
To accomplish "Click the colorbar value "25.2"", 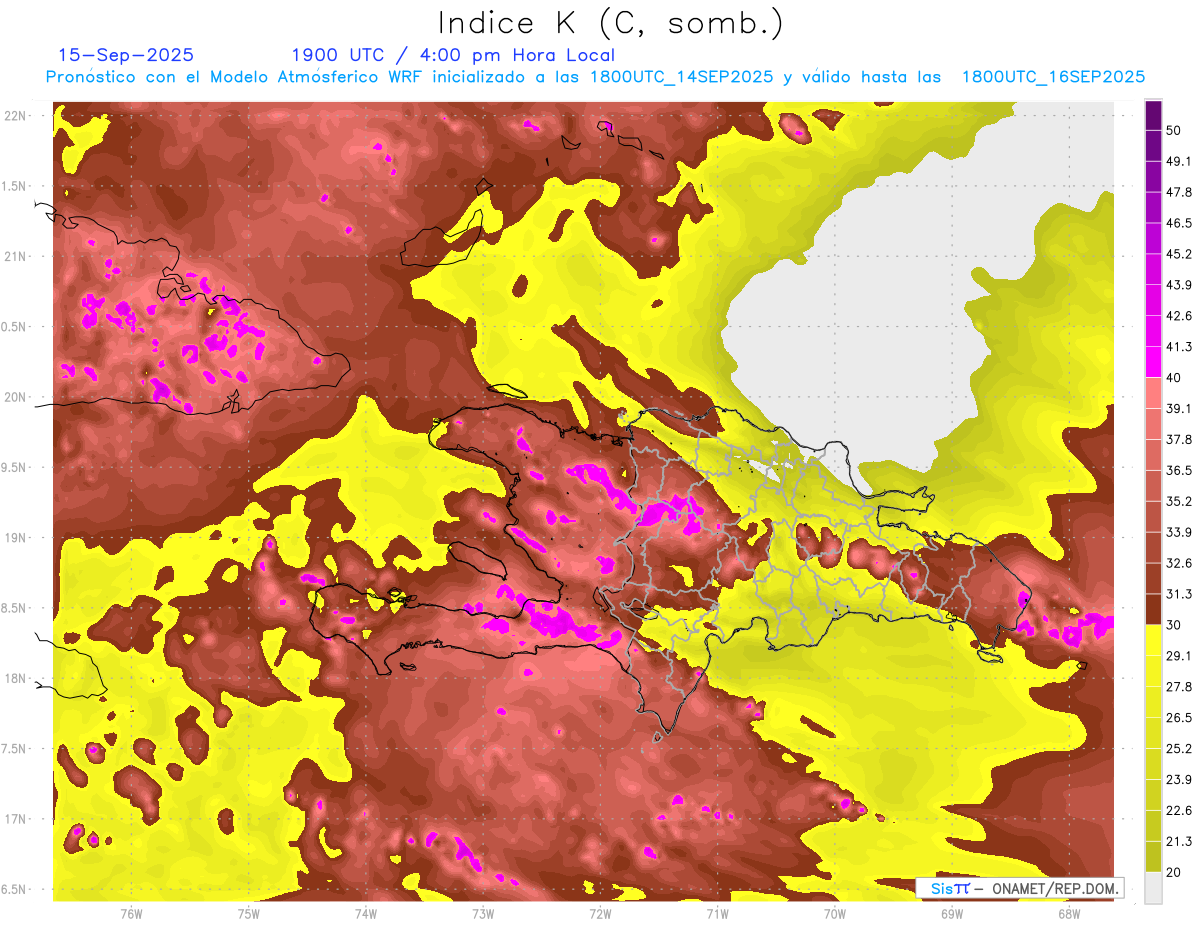I will pos(1179,749).
